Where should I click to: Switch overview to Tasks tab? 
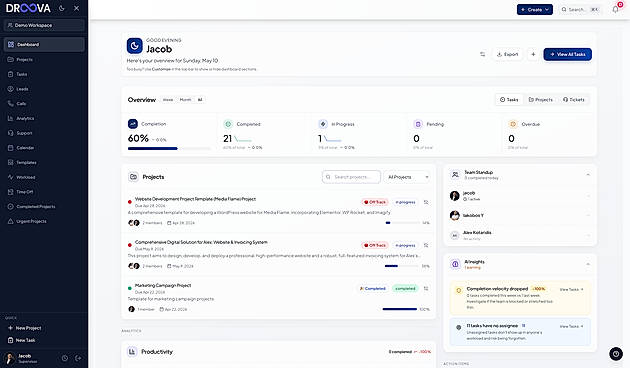coord(509,100)
